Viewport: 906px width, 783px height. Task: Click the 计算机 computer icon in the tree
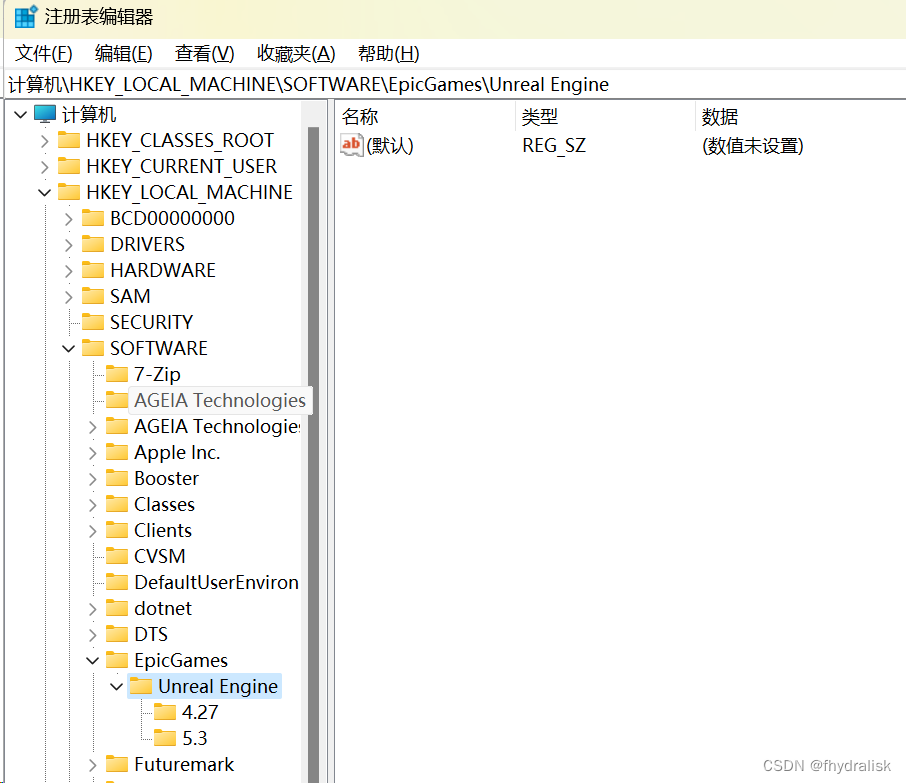pyautogui.click(x=45, y=114)
